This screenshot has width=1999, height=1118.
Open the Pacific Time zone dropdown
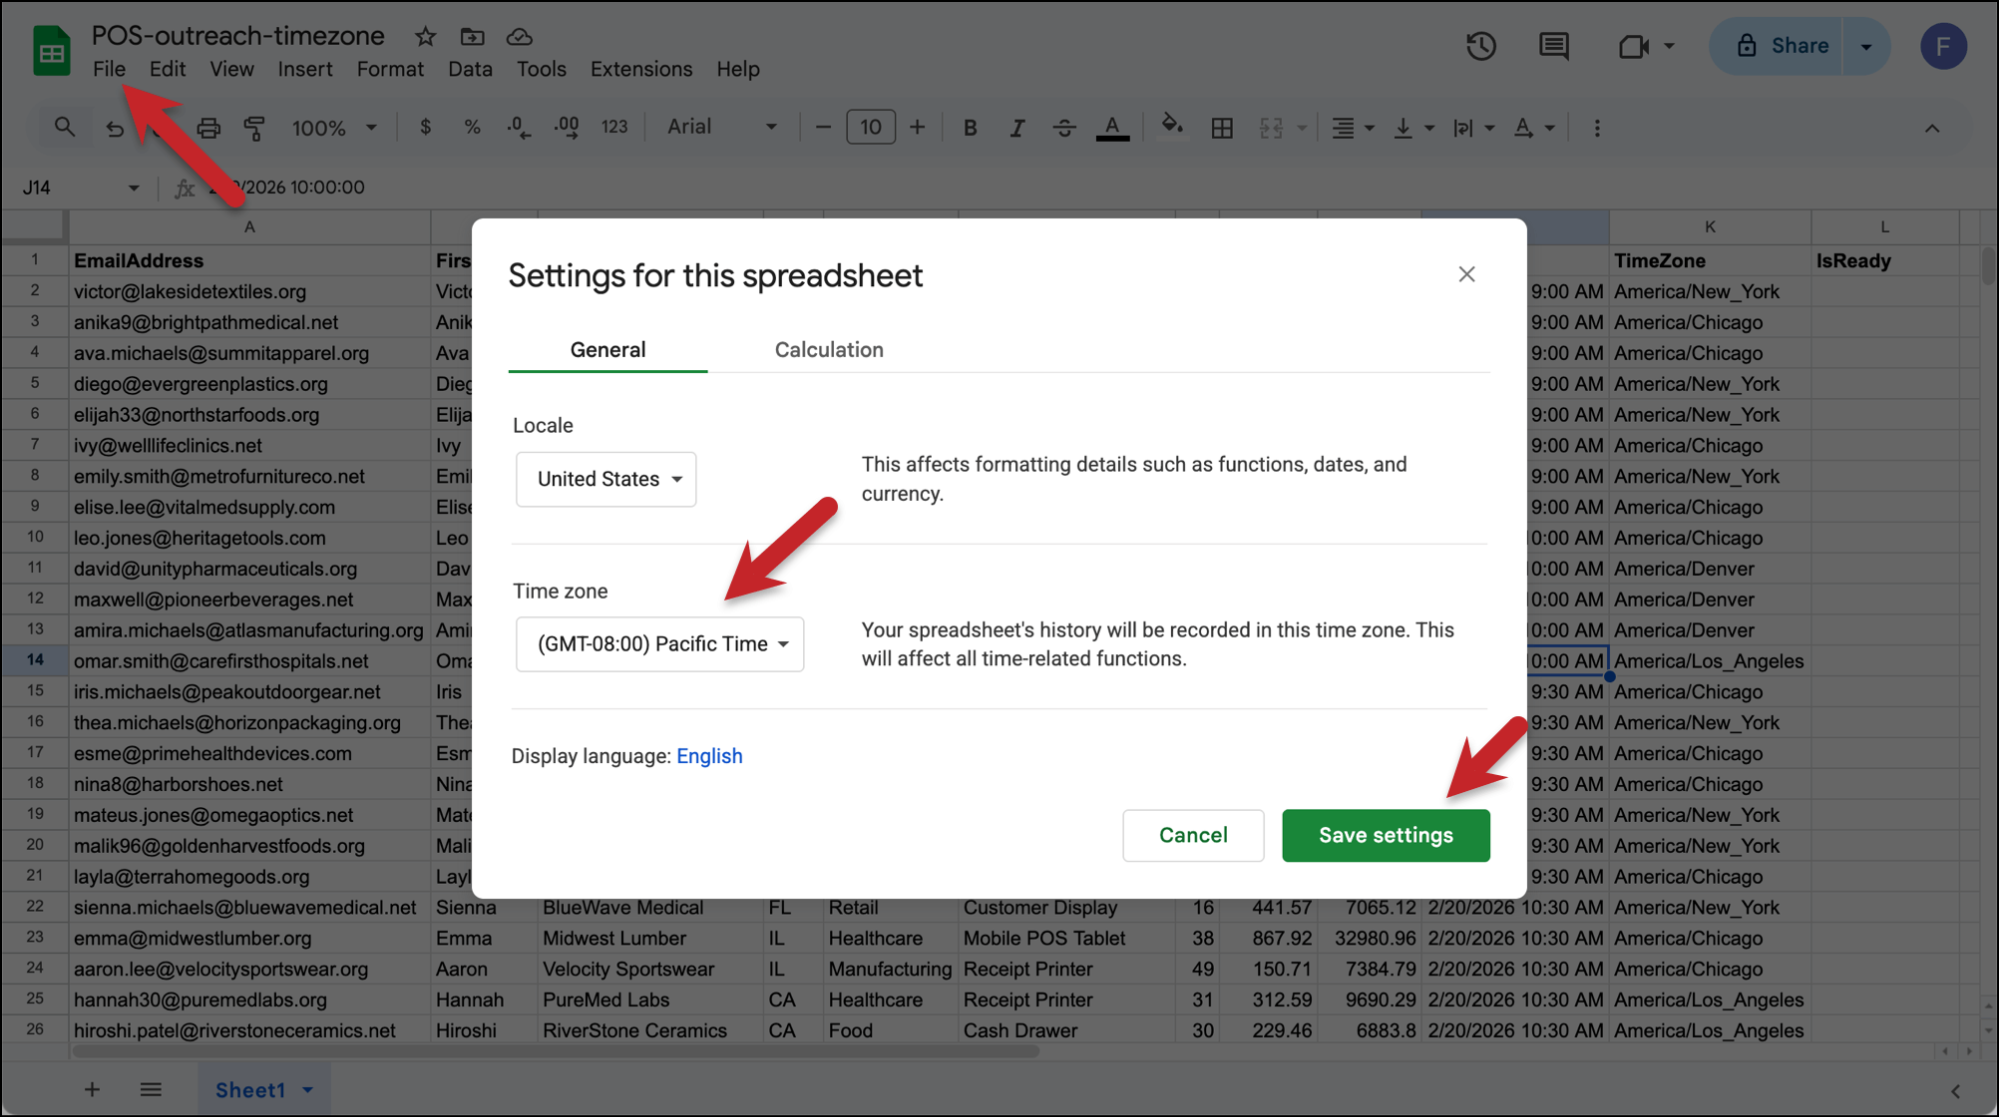[x=660, y=644]
